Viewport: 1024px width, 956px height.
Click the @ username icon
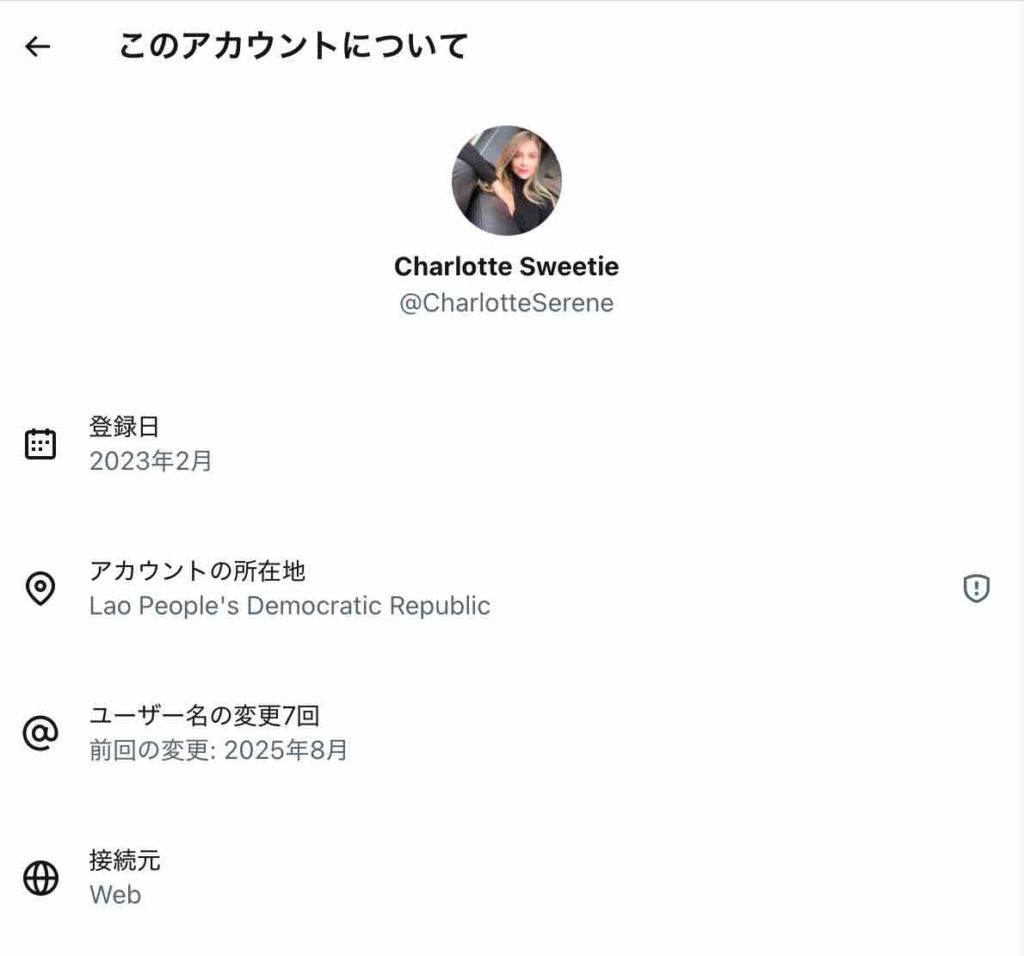(40, 734)
